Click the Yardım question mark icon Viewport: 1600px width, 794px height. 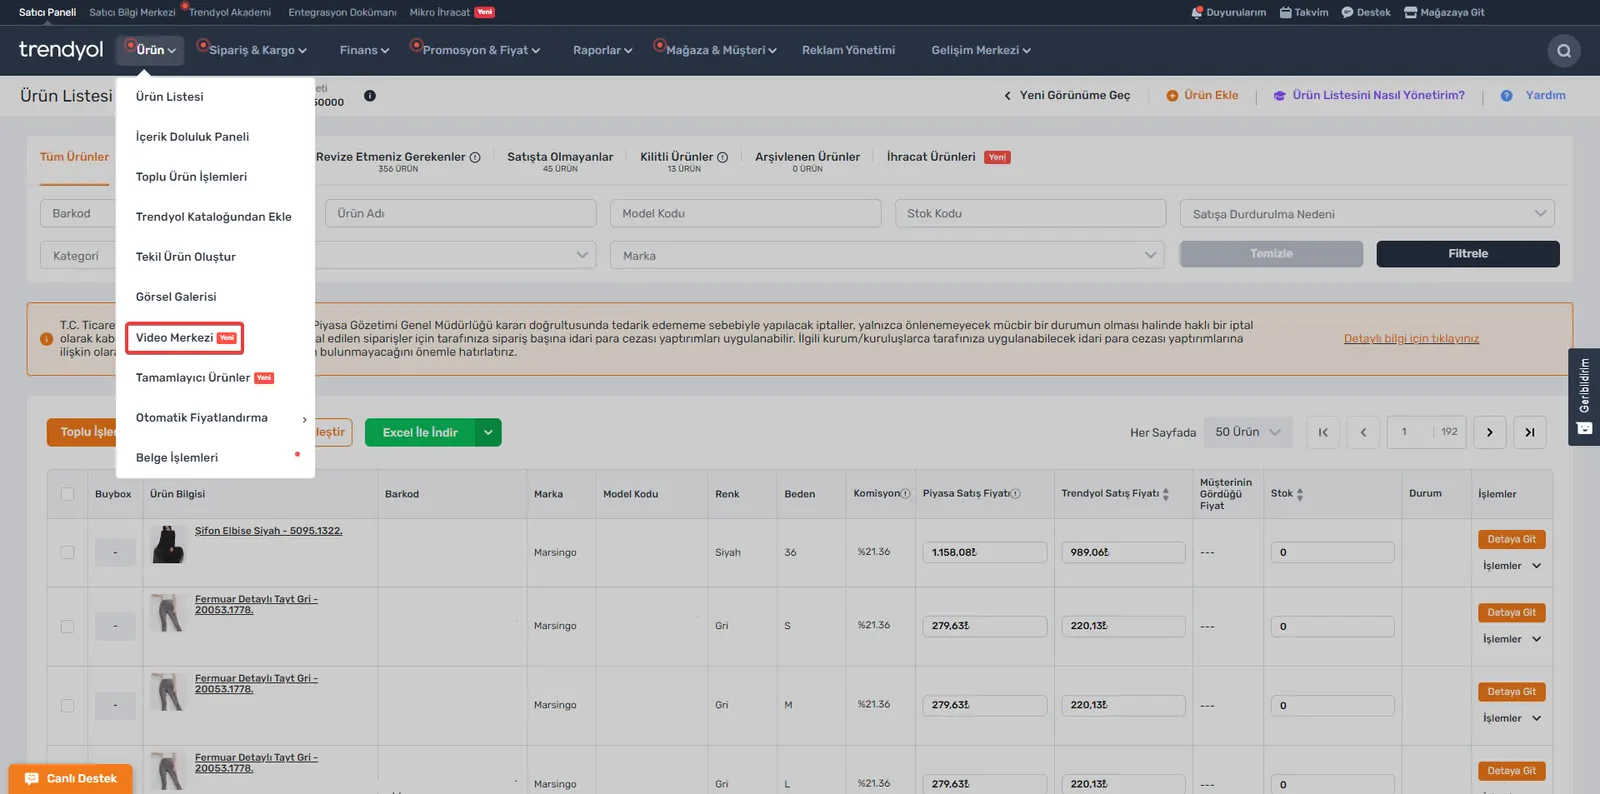(x=1506, y=96)
